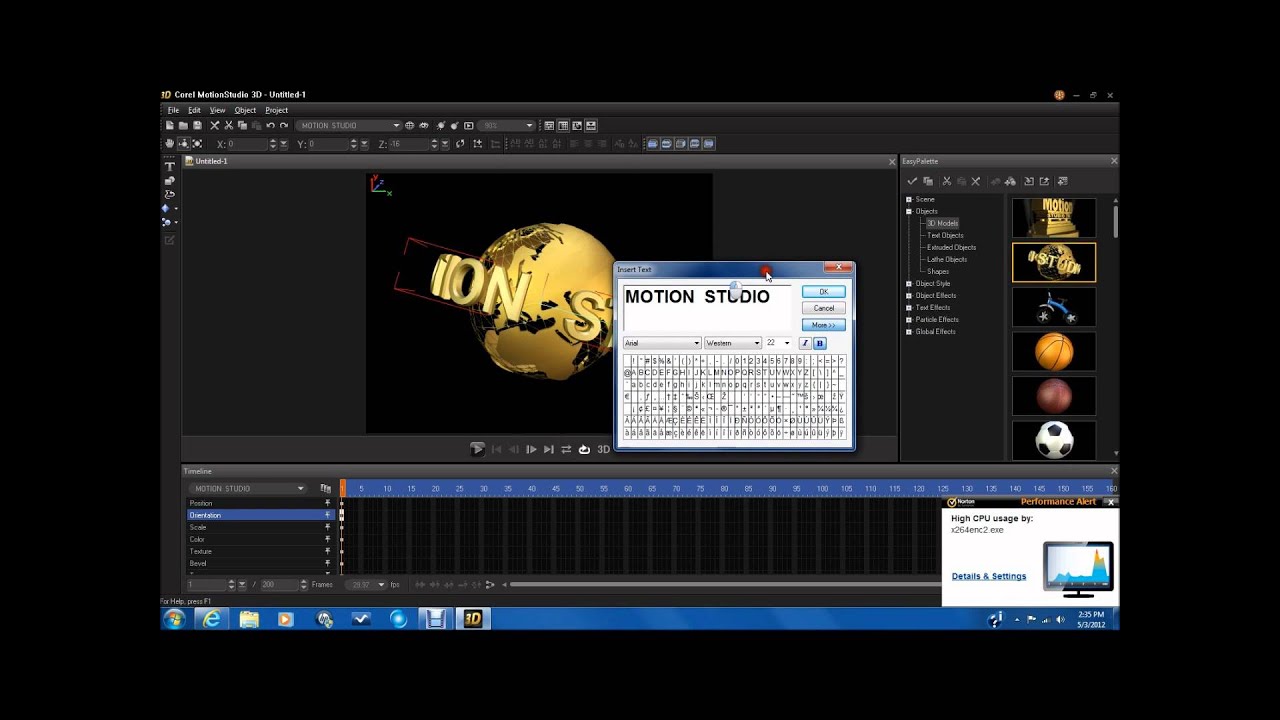Toggle the display mode globe icon
The height and width of the screenshot is (720, 1280).
click(x=409, y=125)
